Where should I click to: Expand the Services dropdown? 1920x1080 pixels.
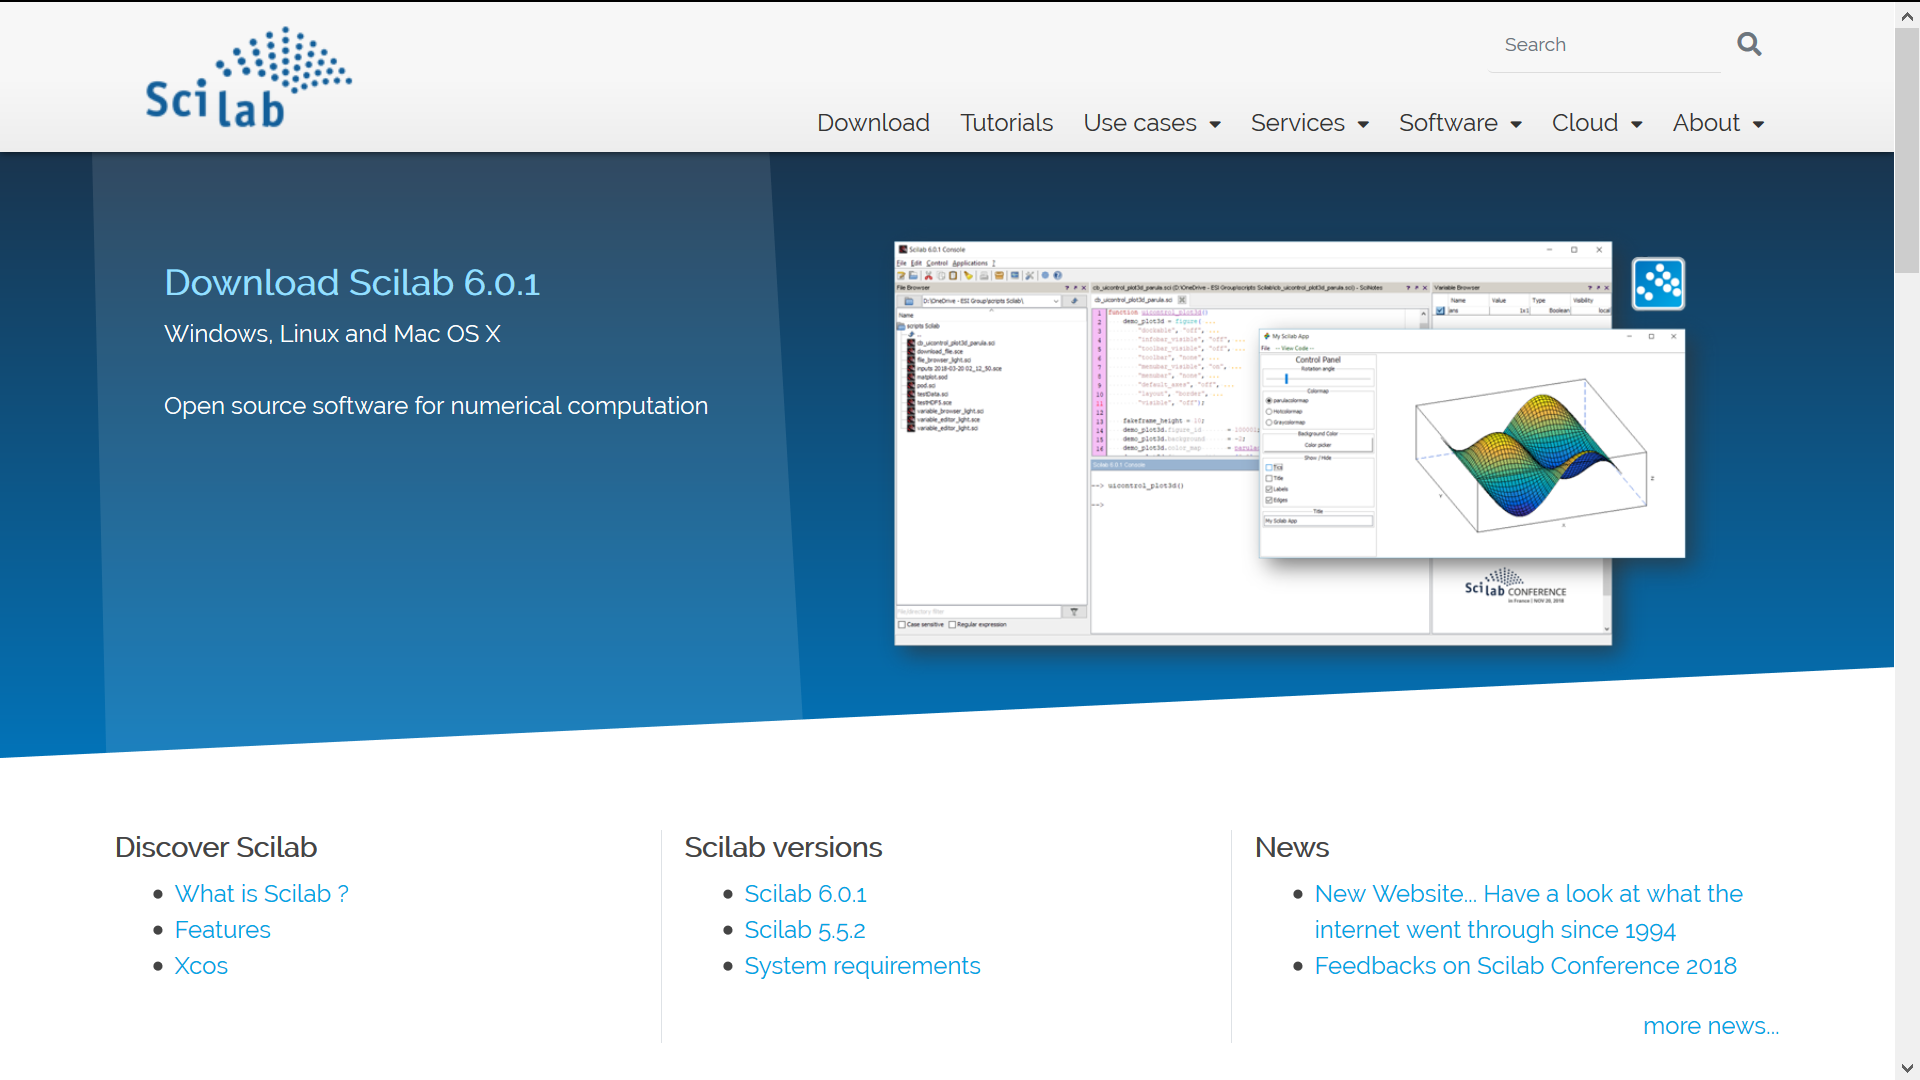click(x=1309, y=123)
